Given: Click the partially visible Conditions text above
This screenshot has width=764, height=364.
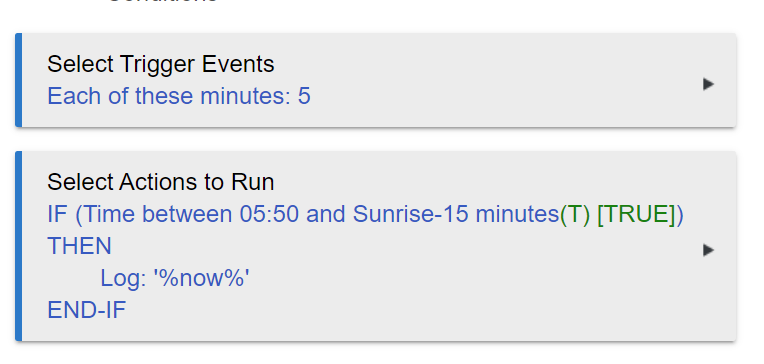Looking at the screenshot, I should click(x=163, y=2).
